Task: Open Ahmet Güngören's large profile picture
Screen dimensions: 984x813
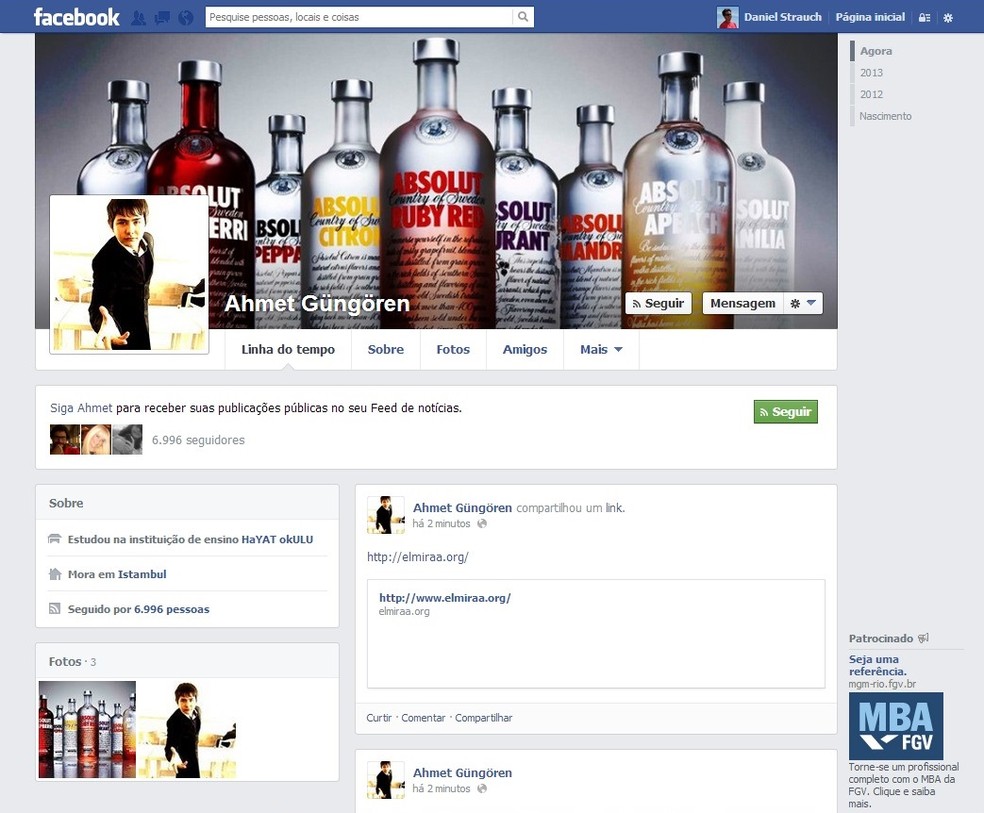Action: click(129, 274)
